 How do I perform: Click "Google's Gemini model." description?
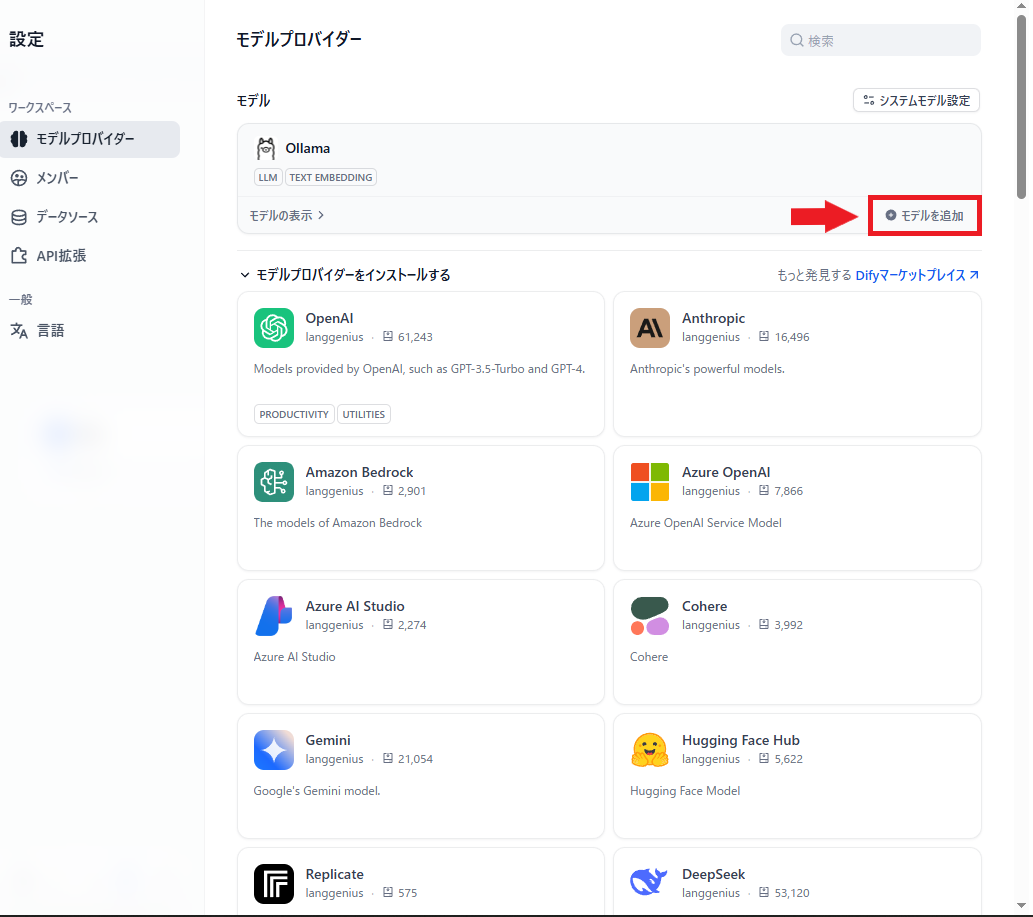317,791
